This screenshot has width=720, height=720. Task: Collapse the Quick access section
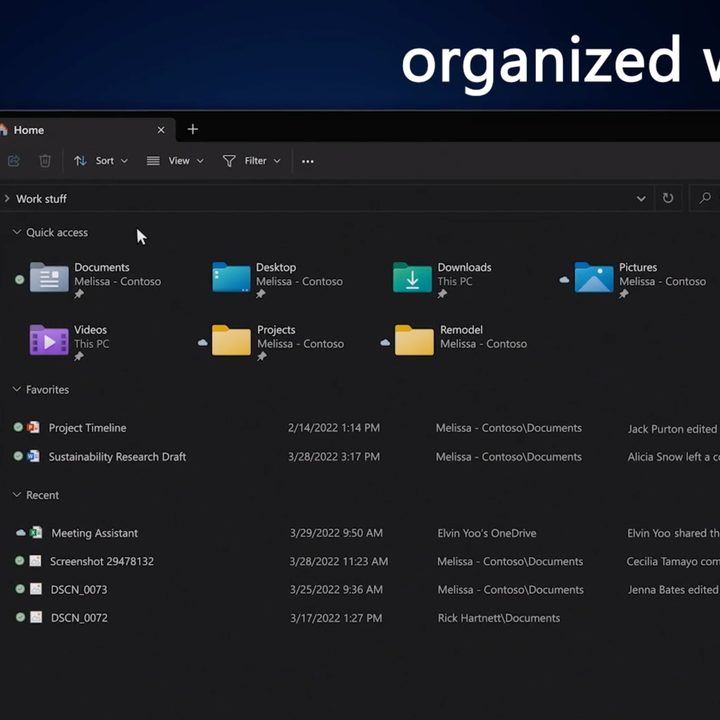pyautogui.click(x=17, y=232)
